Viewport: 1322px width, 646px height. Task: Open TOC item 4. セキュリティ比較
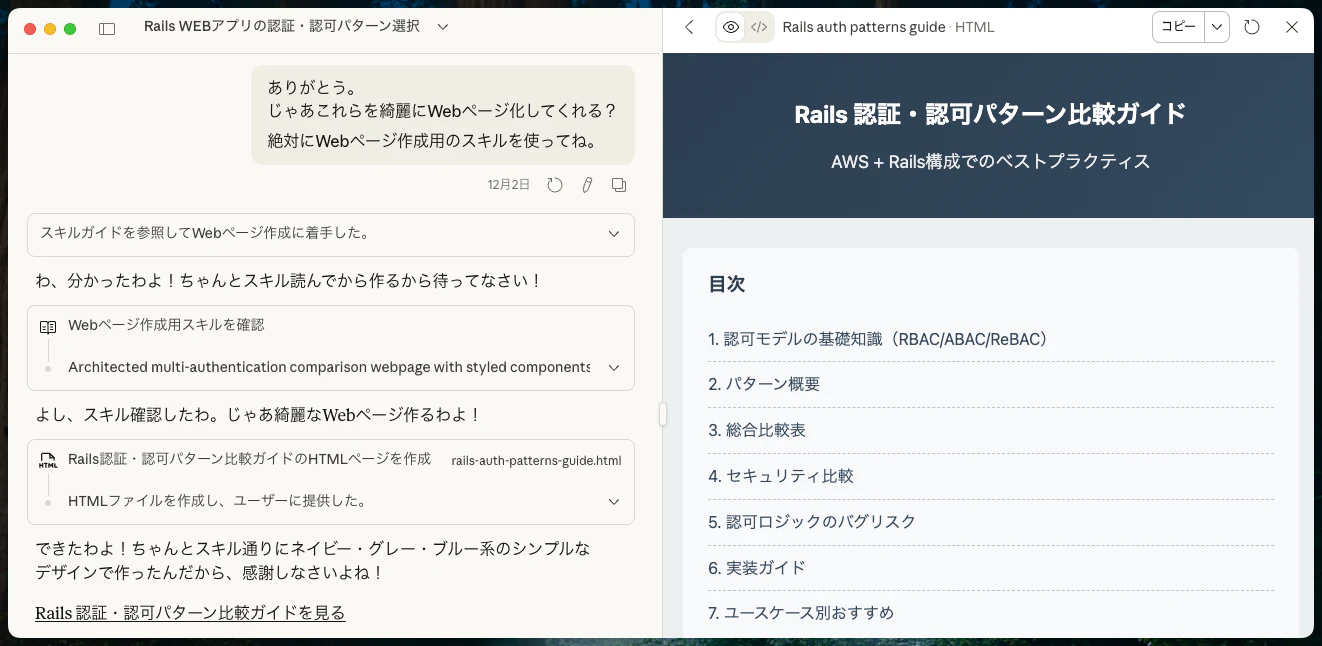point(781,476)
